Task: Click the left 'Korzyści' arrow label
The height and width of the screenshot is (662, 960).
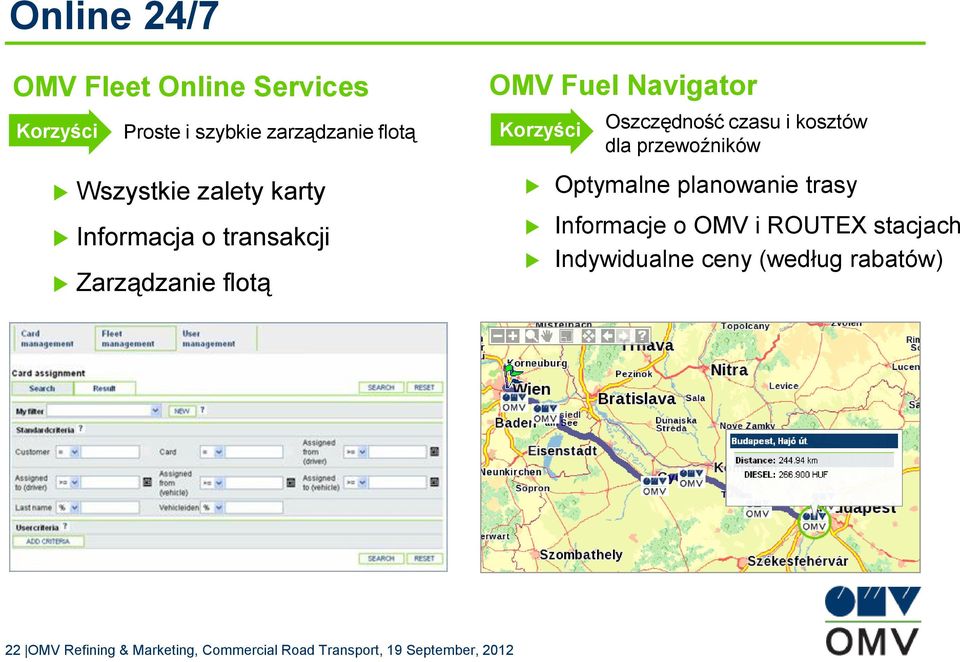Action: pos(59,131)
